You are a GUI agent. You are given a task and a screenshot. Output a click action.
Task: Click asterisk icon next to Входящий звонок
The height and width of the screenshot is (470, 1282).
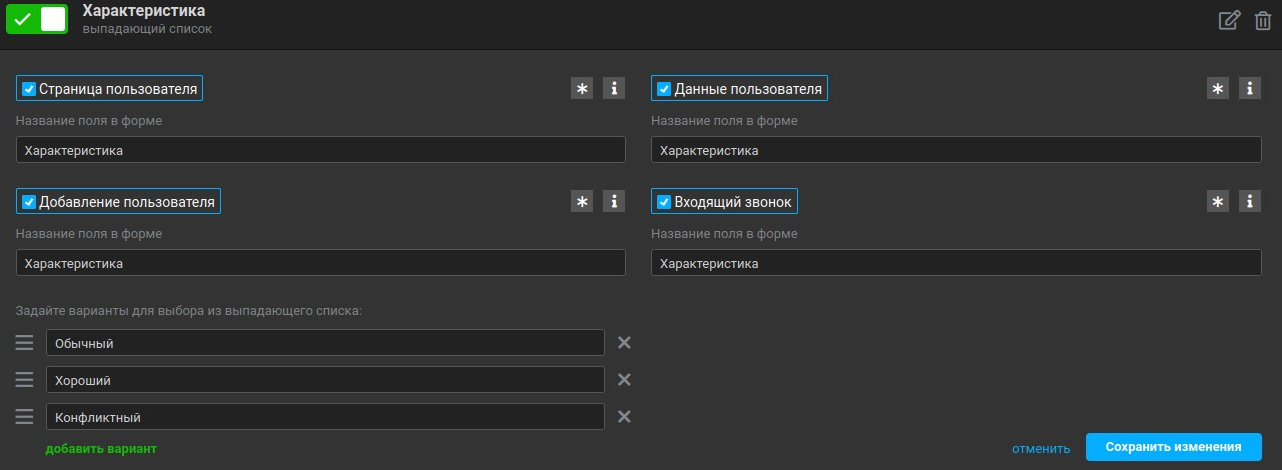1217,202
